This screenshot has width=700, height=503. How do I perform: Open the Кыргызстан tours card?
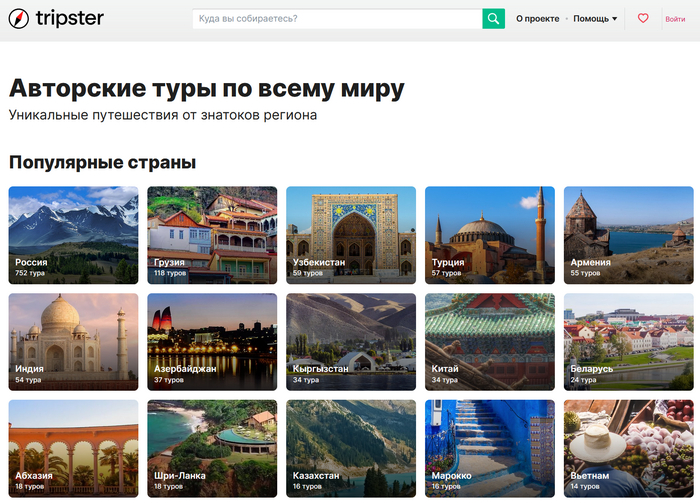(x=351, y=342)
